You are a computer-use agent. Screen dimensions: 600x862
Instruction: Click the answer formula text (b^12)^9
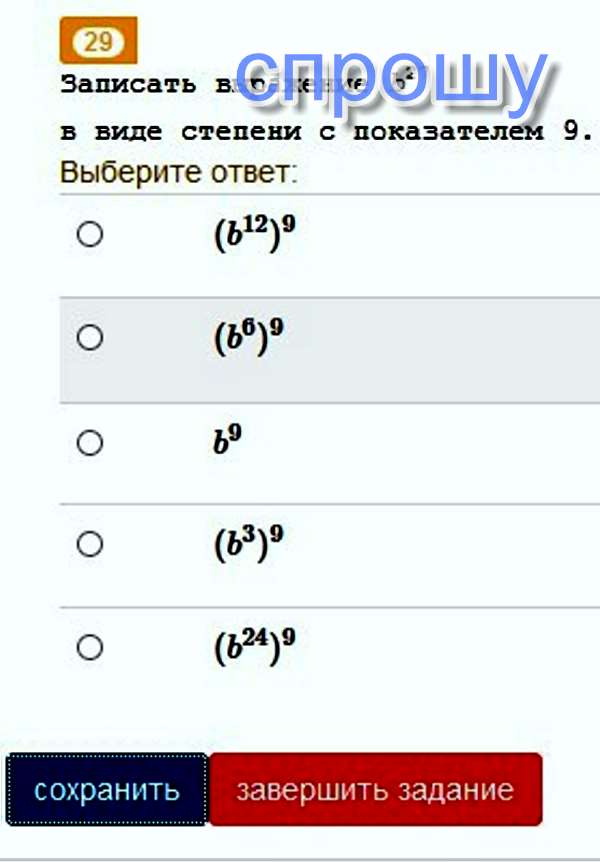coord(254,236)
